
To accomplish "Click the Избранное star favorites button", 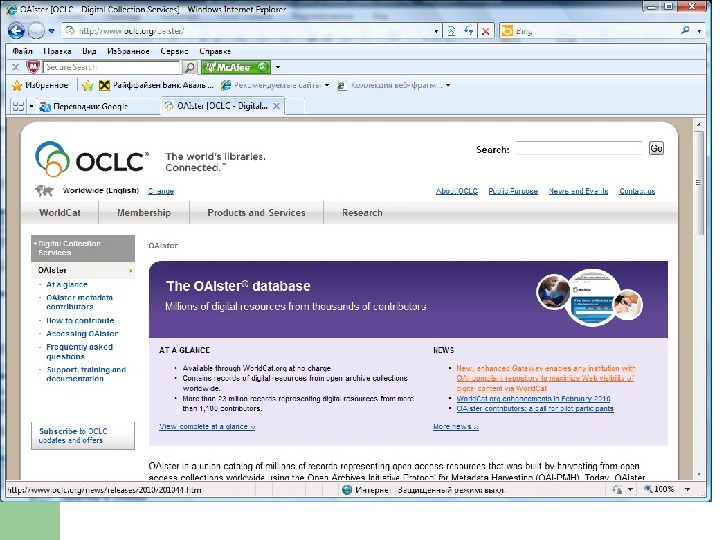I will pos(40,85).
